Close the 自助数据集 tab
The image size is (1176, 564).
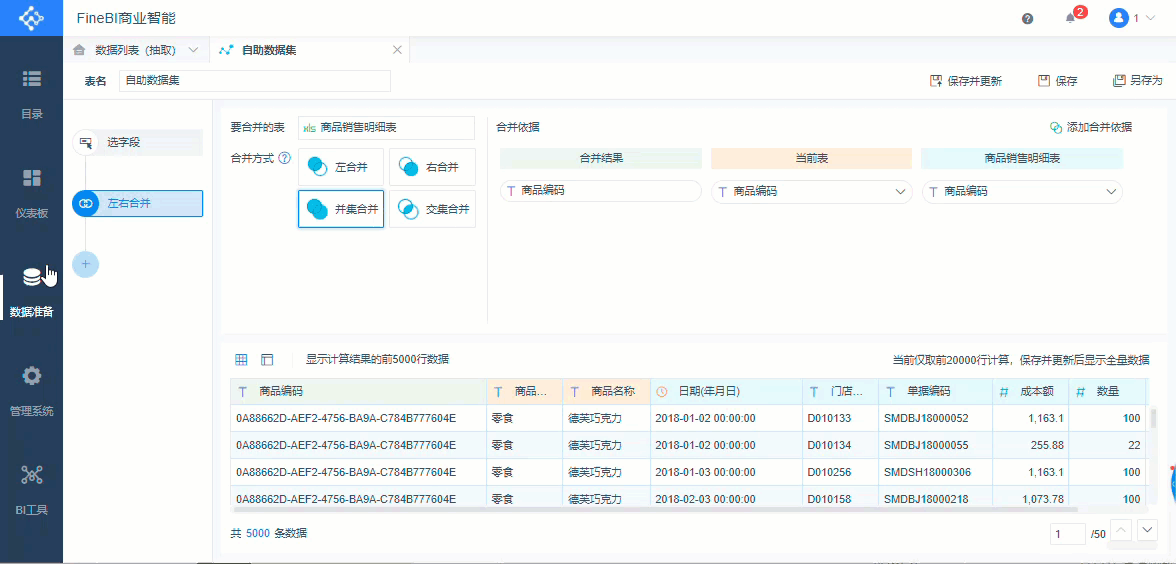pos(398,50)
